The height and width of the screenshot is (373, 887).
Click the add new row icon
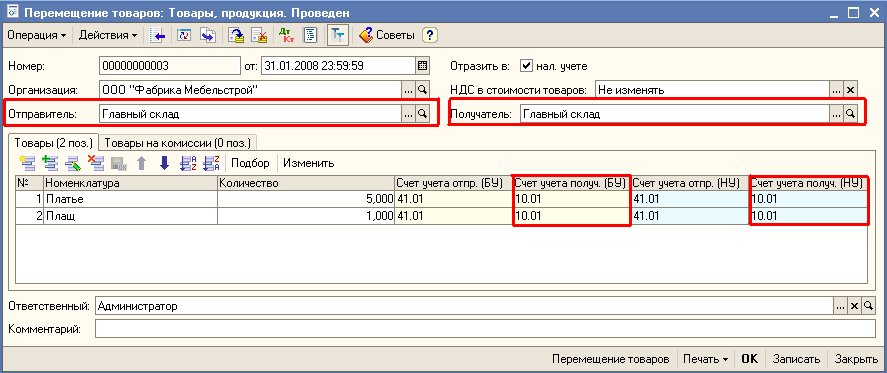pos(27,164)
